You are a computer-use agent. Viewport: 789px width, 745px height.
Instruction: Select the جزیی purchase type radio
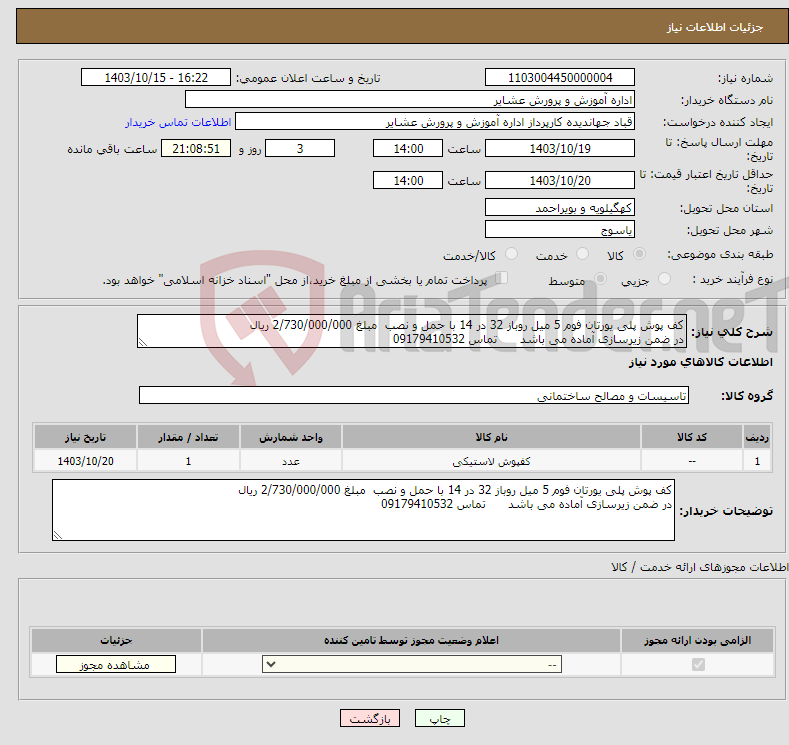(x=664, y=279)
